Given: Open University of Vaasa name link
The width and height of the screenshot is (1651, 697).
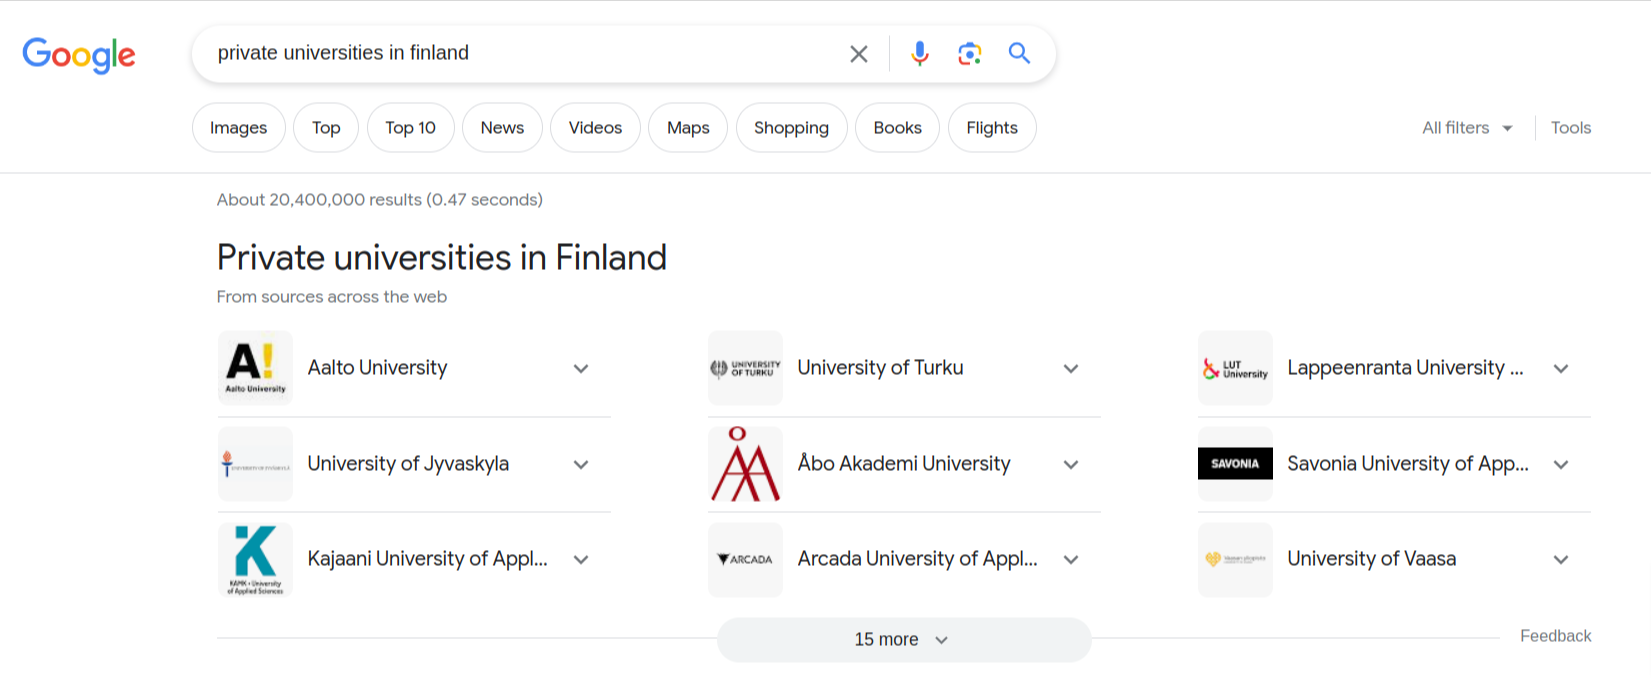Looking at the screenshot, I should [1371, 559].
